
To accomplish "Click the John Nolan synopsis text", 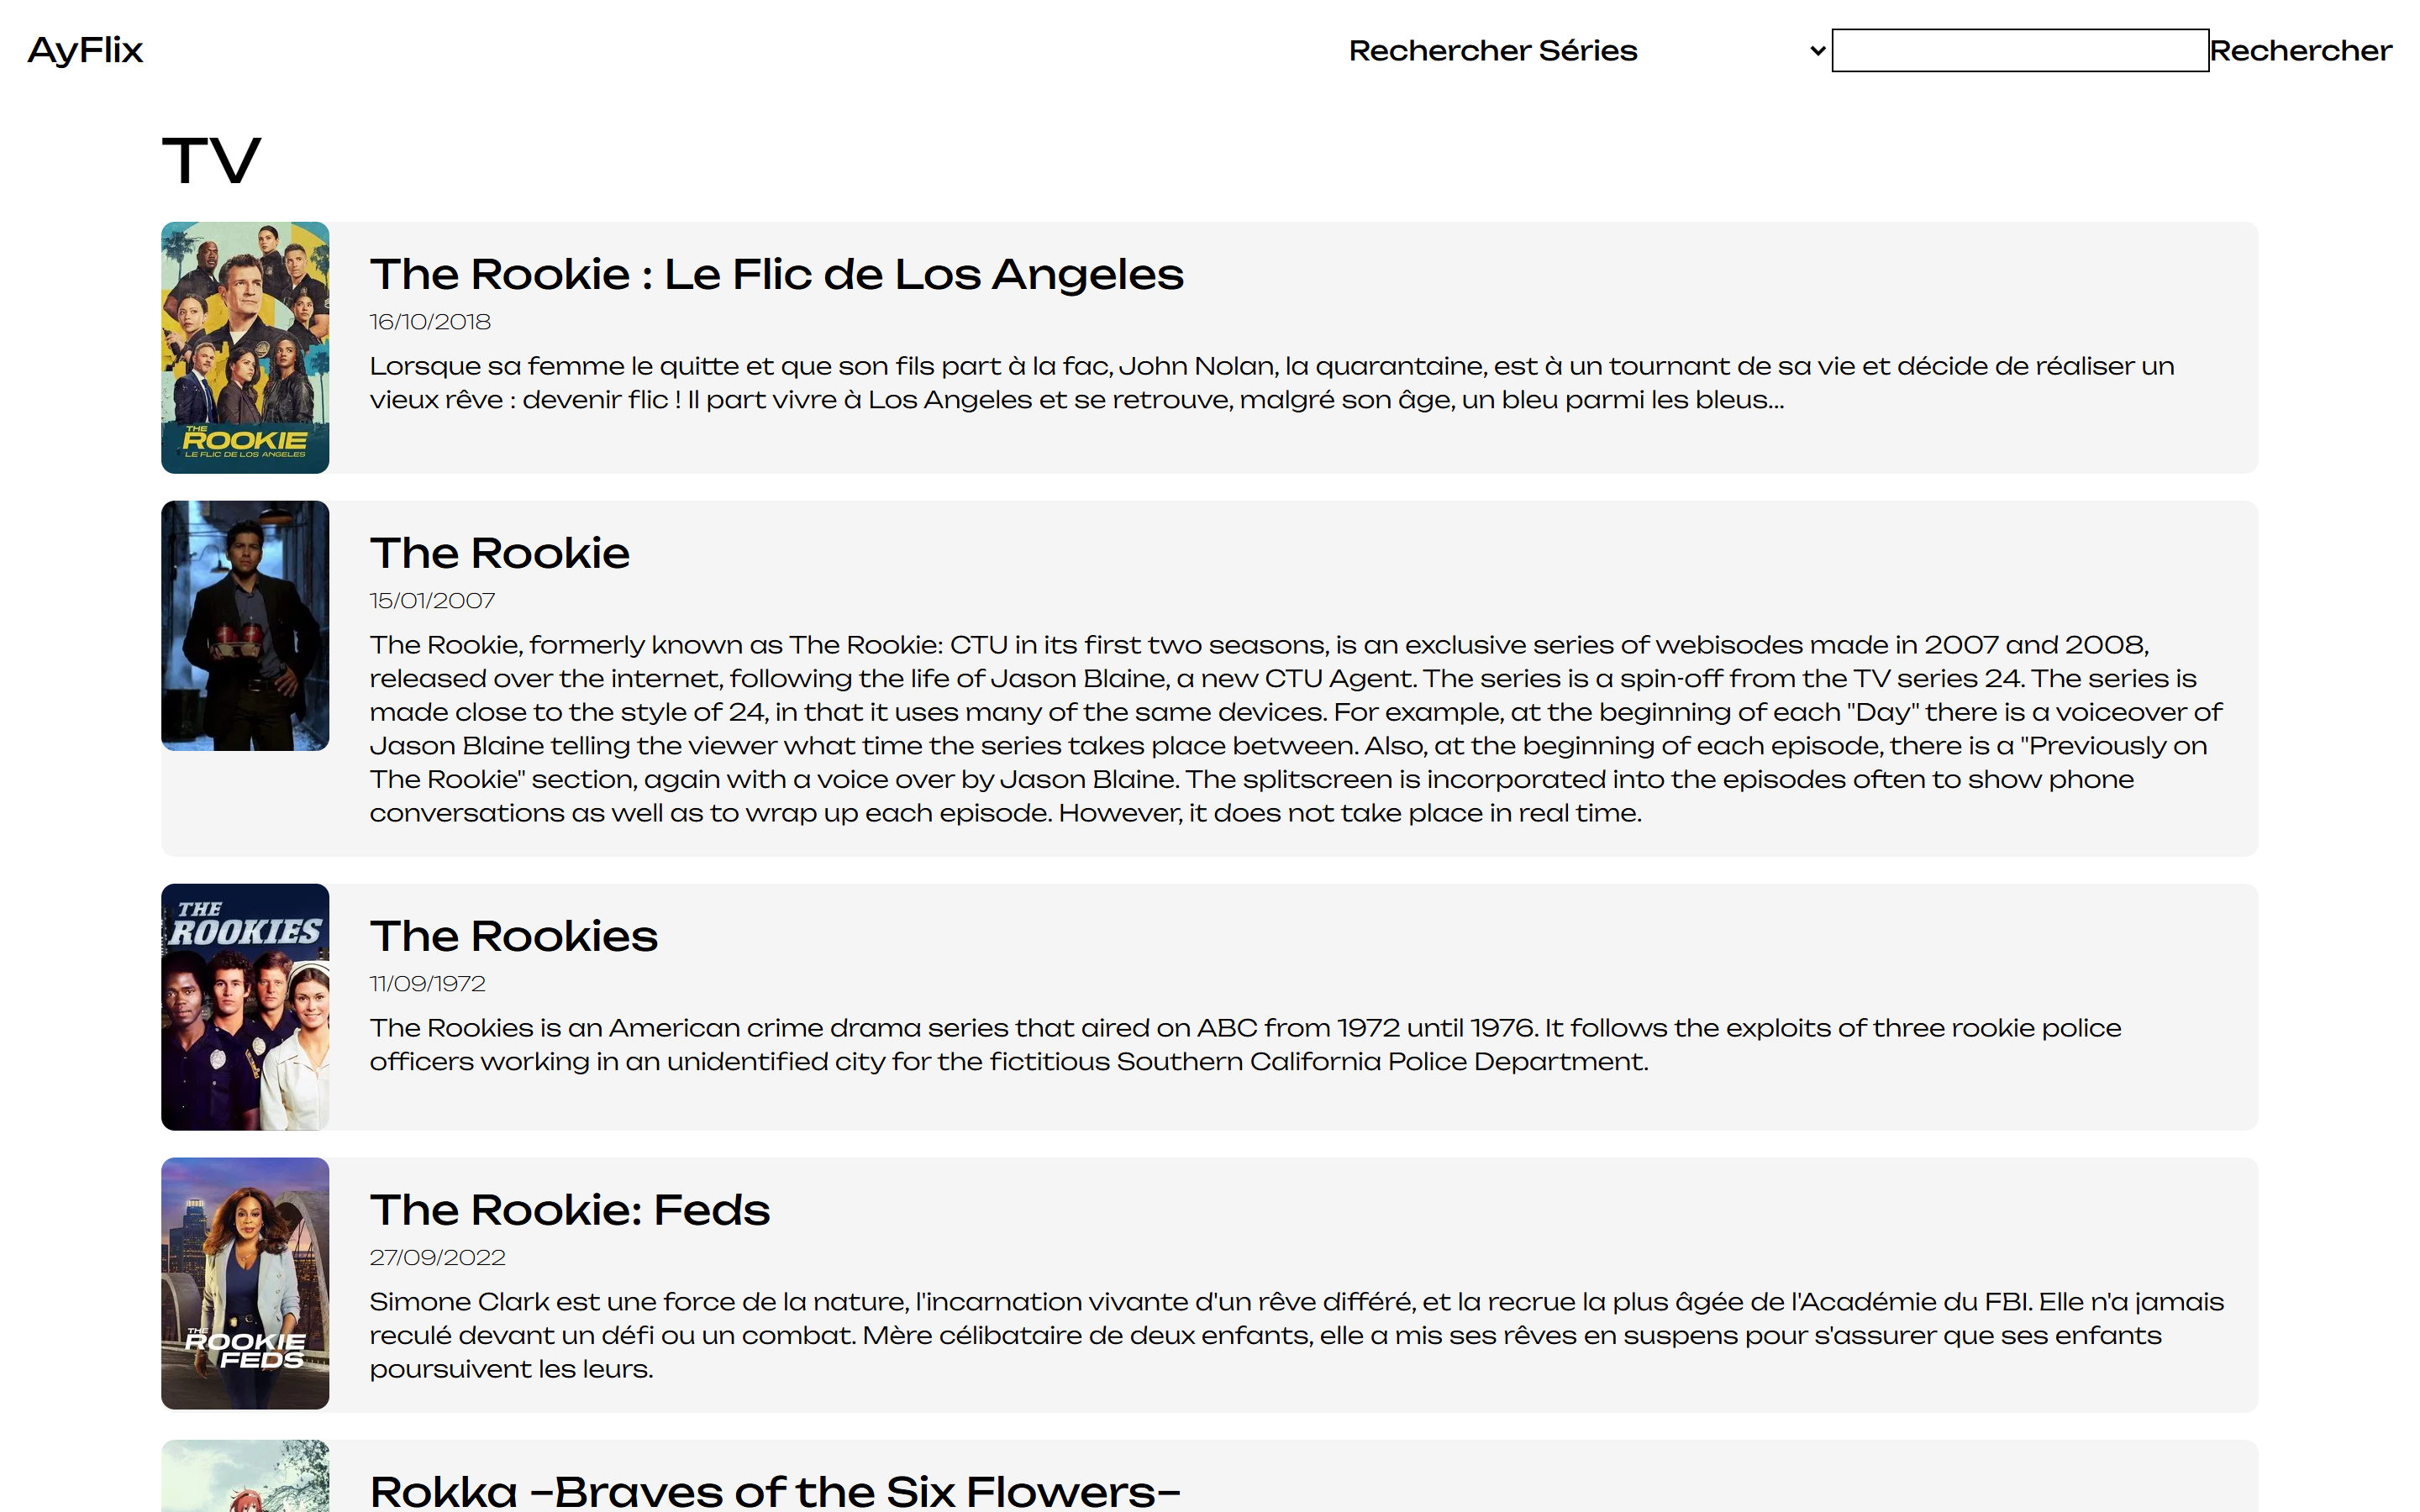I will 1270,383.
